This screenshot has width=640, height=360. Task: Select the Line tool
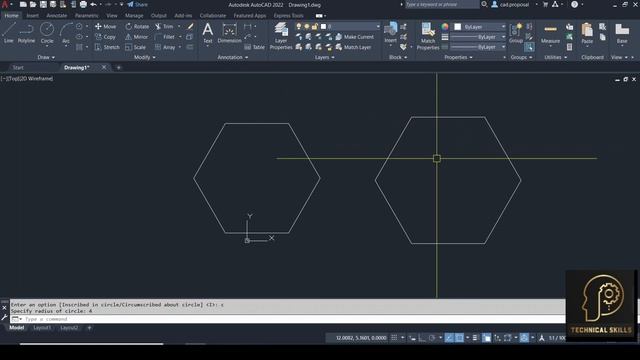(x=9, y=33)
